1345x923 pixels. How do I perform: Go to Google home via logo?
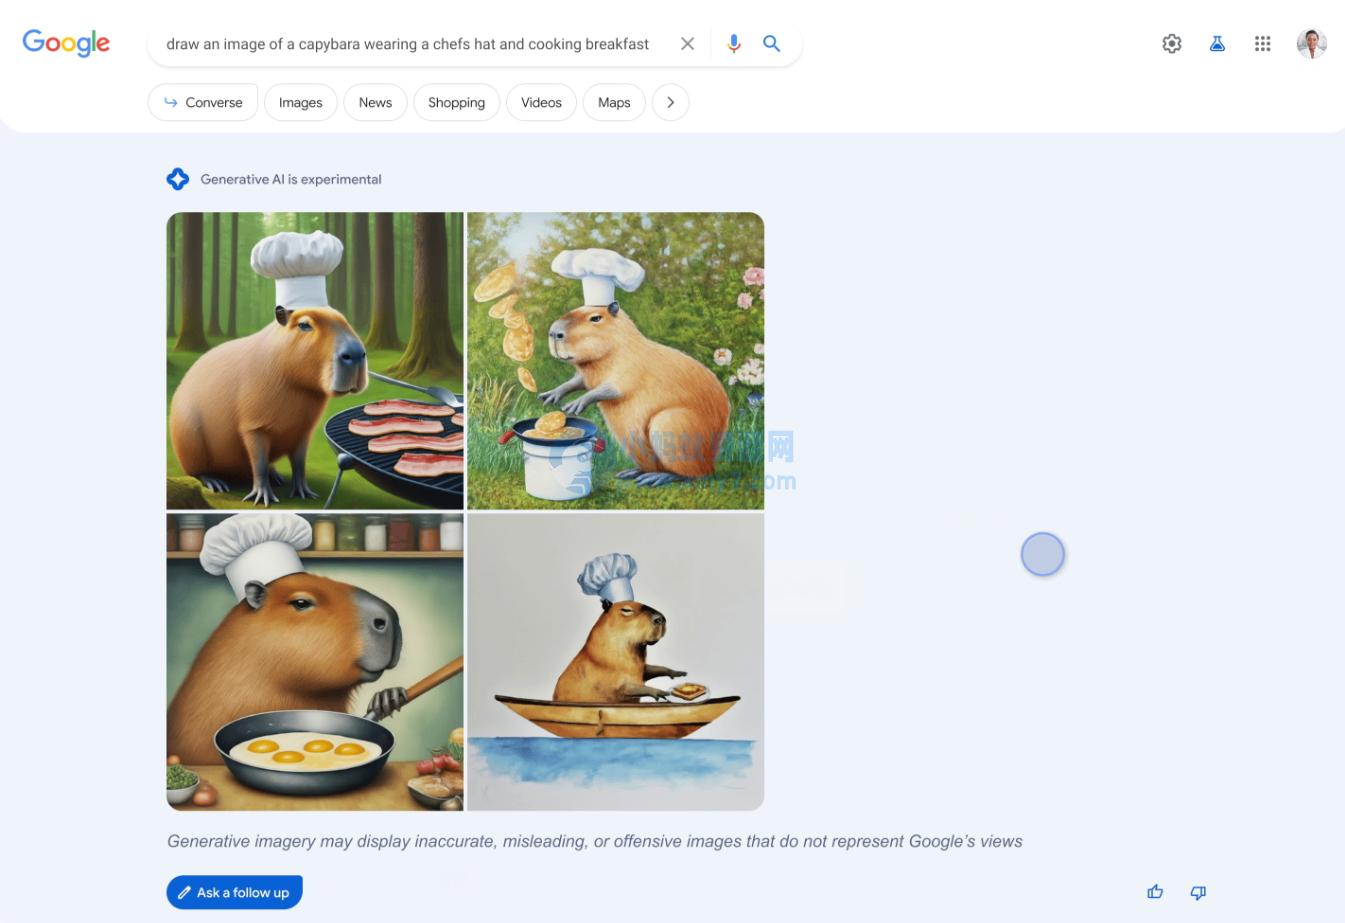[66, 43]
